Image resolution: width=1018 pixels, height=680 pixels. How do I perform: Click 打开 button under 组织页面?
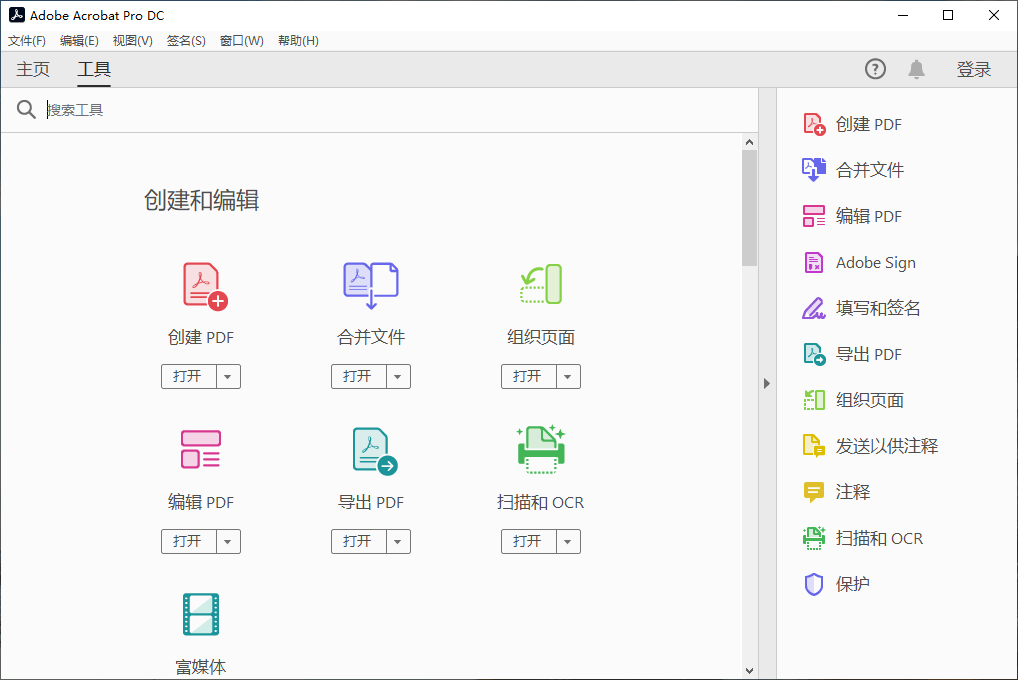click(528, 377)
